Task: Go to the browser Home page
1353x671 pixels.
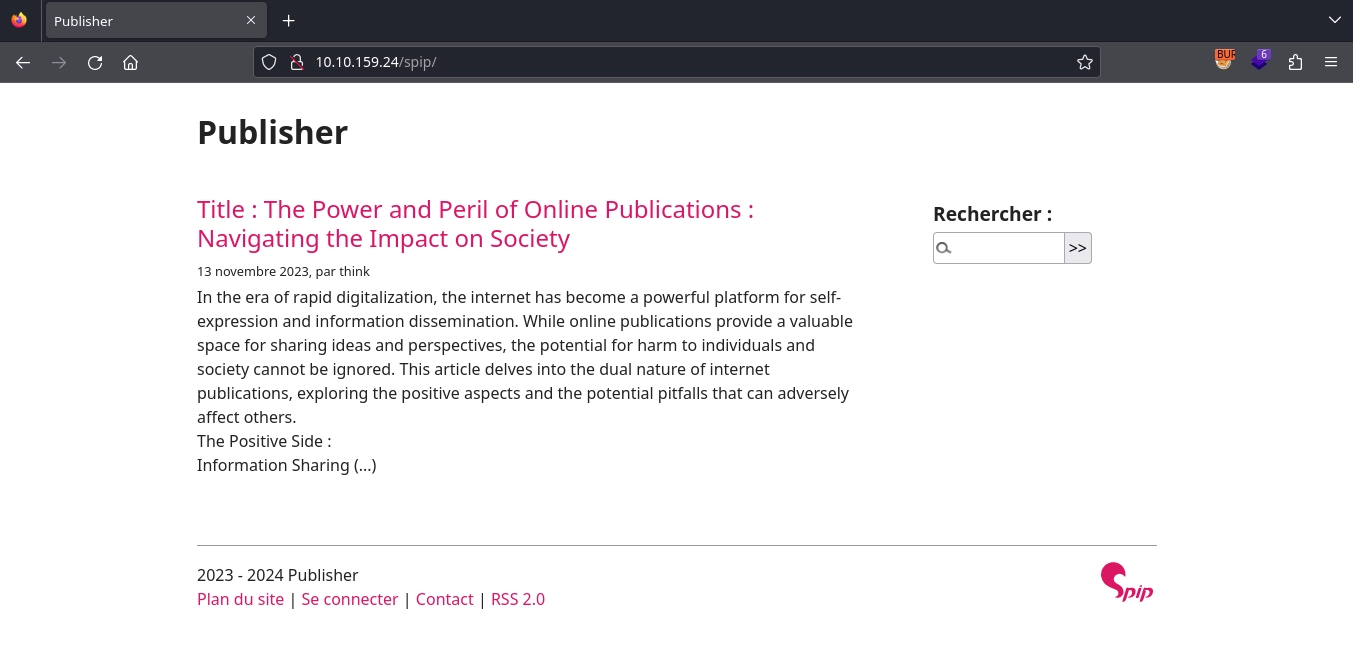Action: (x=130, y=62)
